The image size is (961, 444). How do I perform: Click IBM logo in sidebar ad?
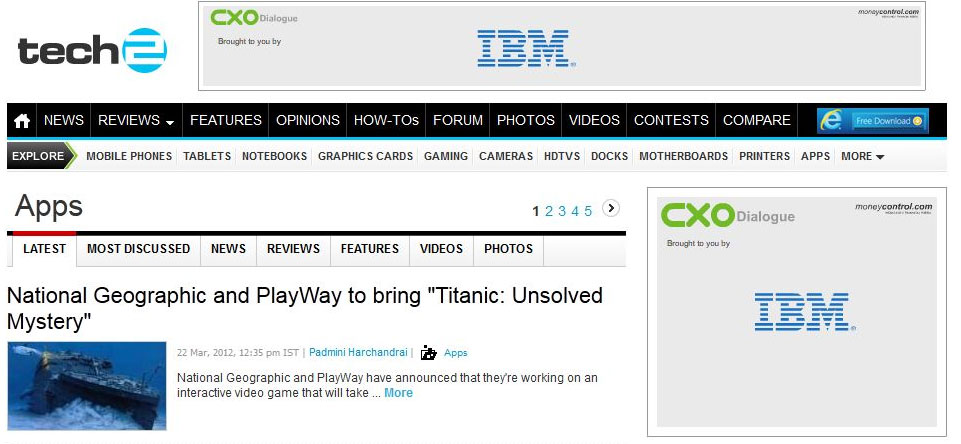point(804,312)
